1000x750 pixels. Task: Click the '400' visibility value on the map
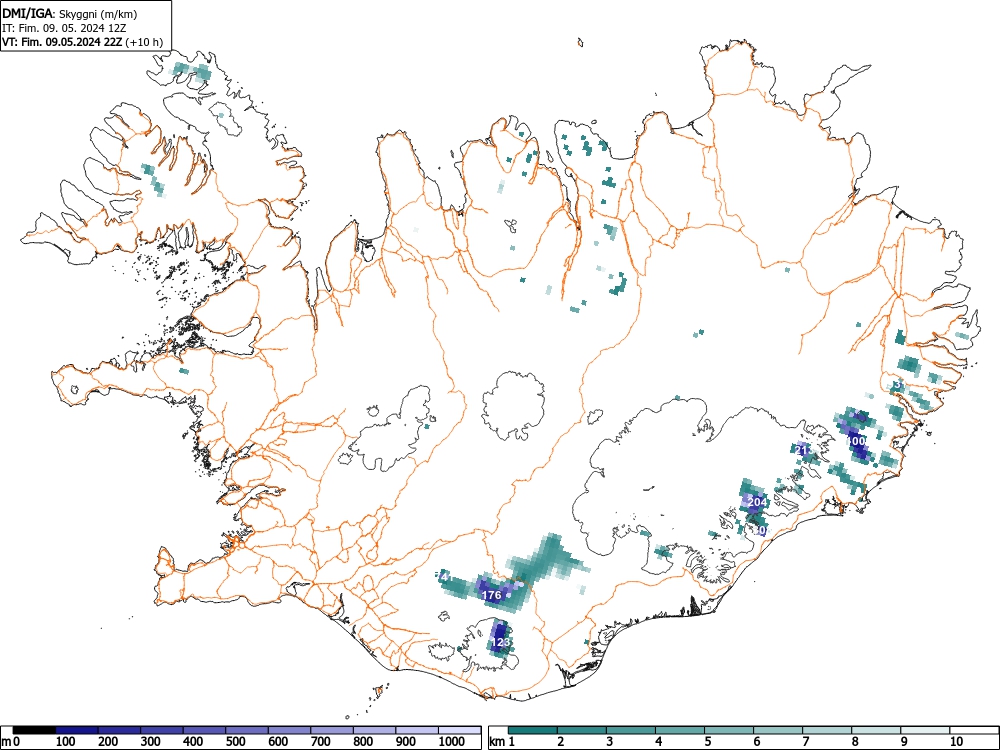point(856,441)
